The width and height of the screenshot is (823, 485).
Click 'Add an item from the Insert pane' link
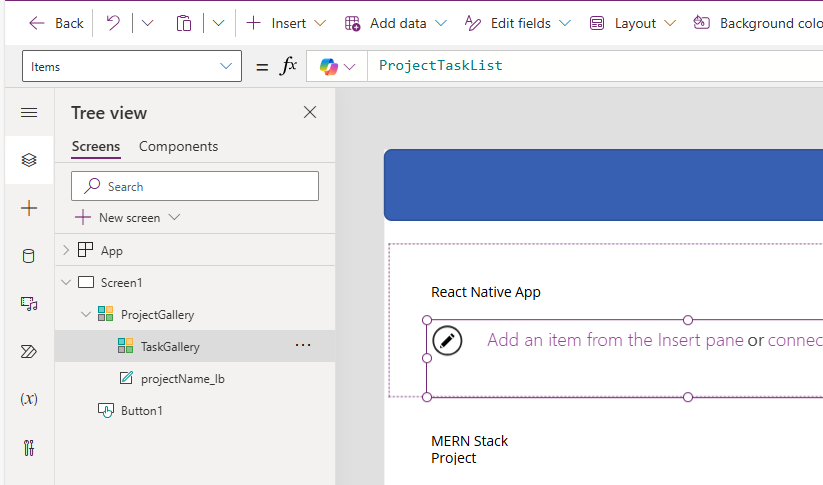[615, 340]
